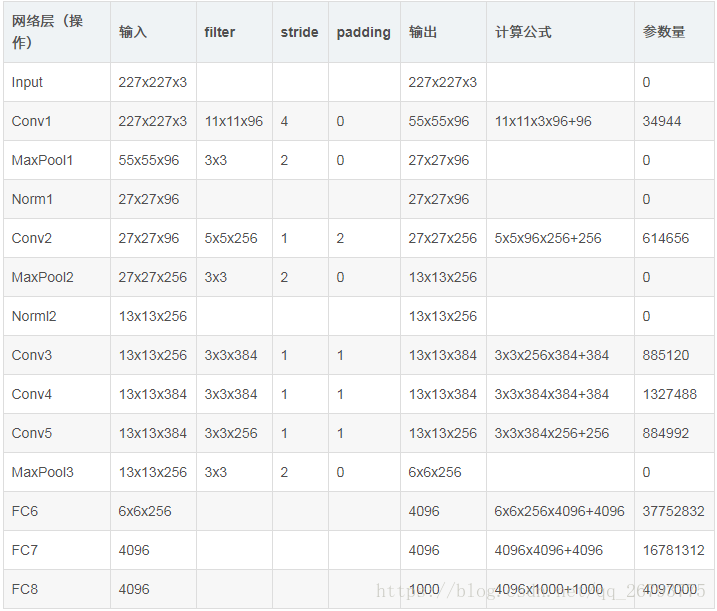Click the parameter count '4097000'
Screen dimensions: 717x611
(669, 589)
